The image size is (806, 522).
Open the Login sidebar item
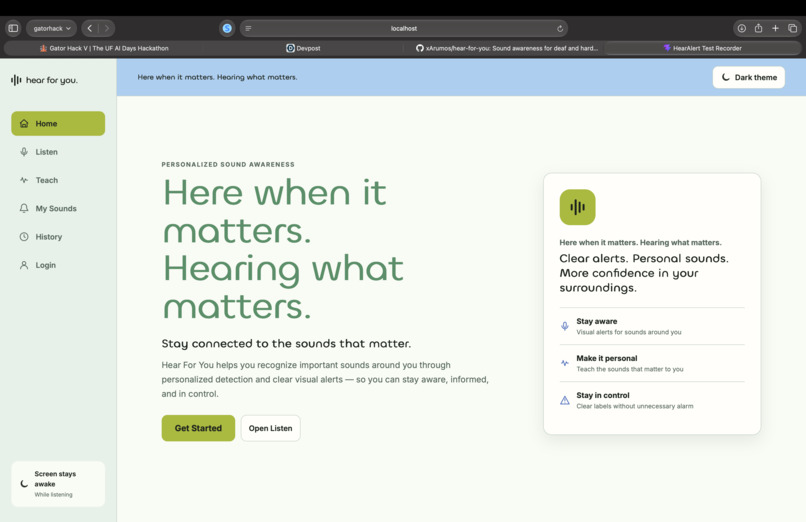[58, 265]
